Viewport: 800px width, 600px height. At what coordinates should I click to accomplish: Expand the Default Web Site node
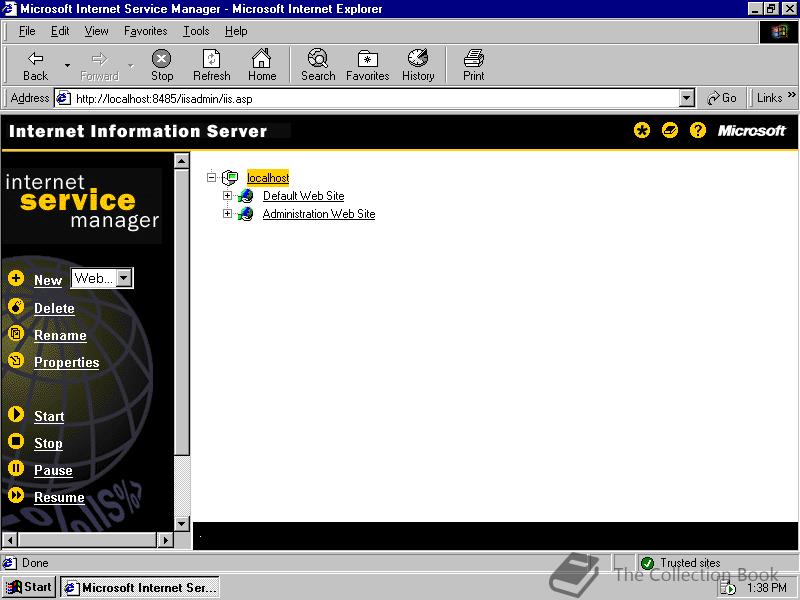pyautogui.click(x=228, y=195)
